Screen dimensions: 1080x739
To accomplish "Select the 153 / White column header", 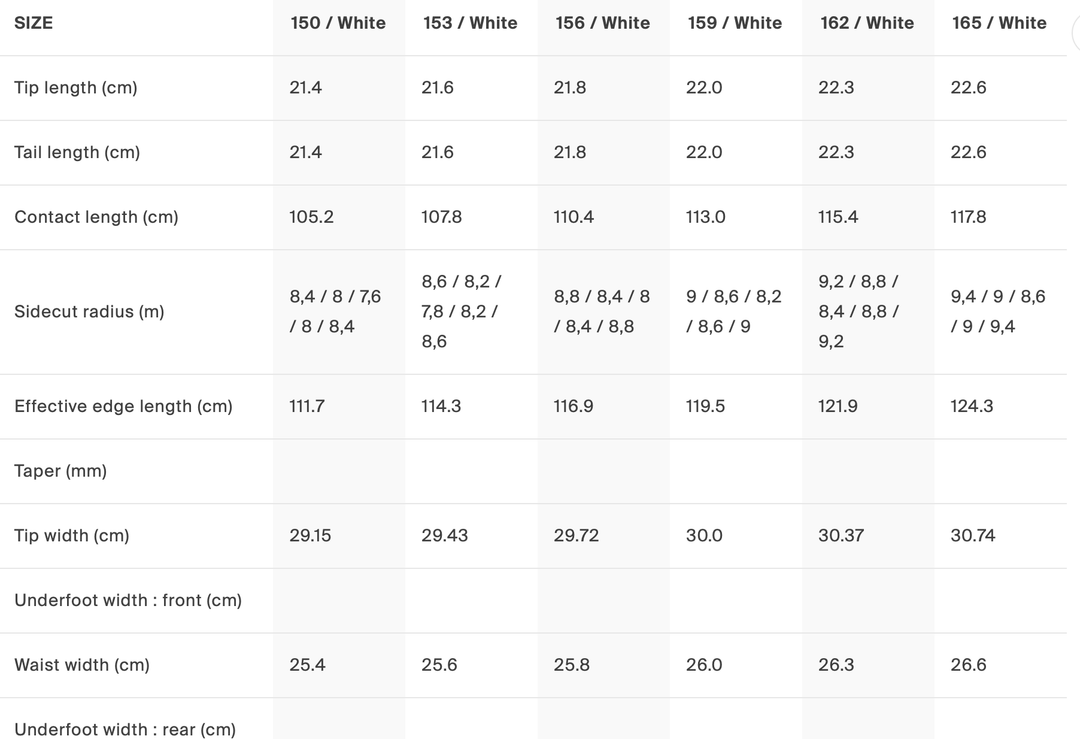I will pos(470,23).
